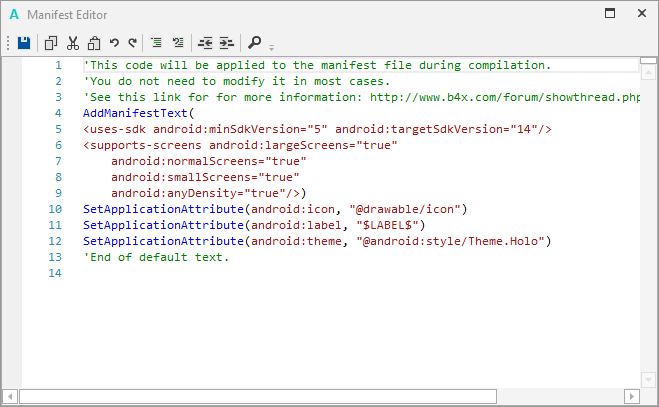This screenshot has height=407, width=659.
Task: Redo the last undone edit
Action: [132, 43]
